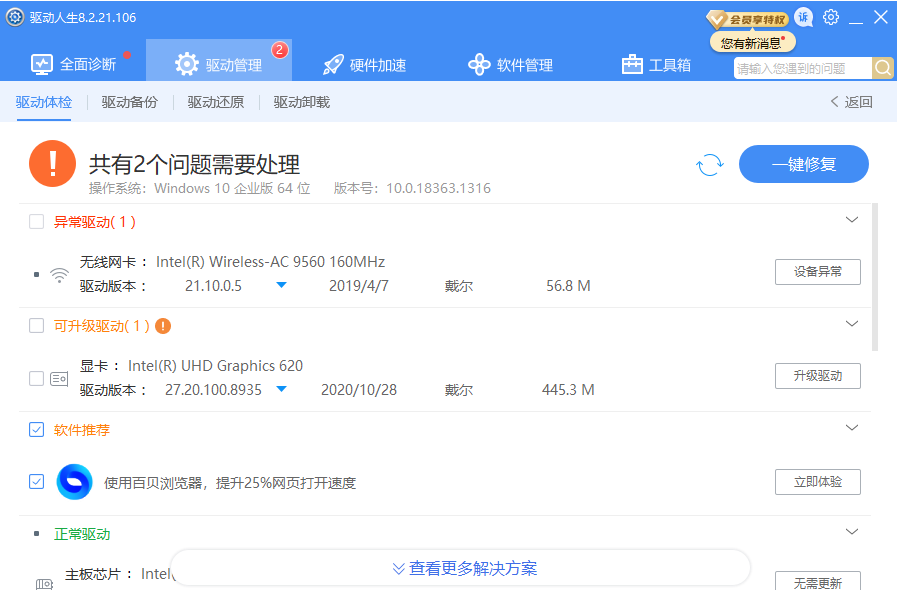Open the 工具箱 tab
897x600 pixels.
pyautogui.click(x=656, y=65)
